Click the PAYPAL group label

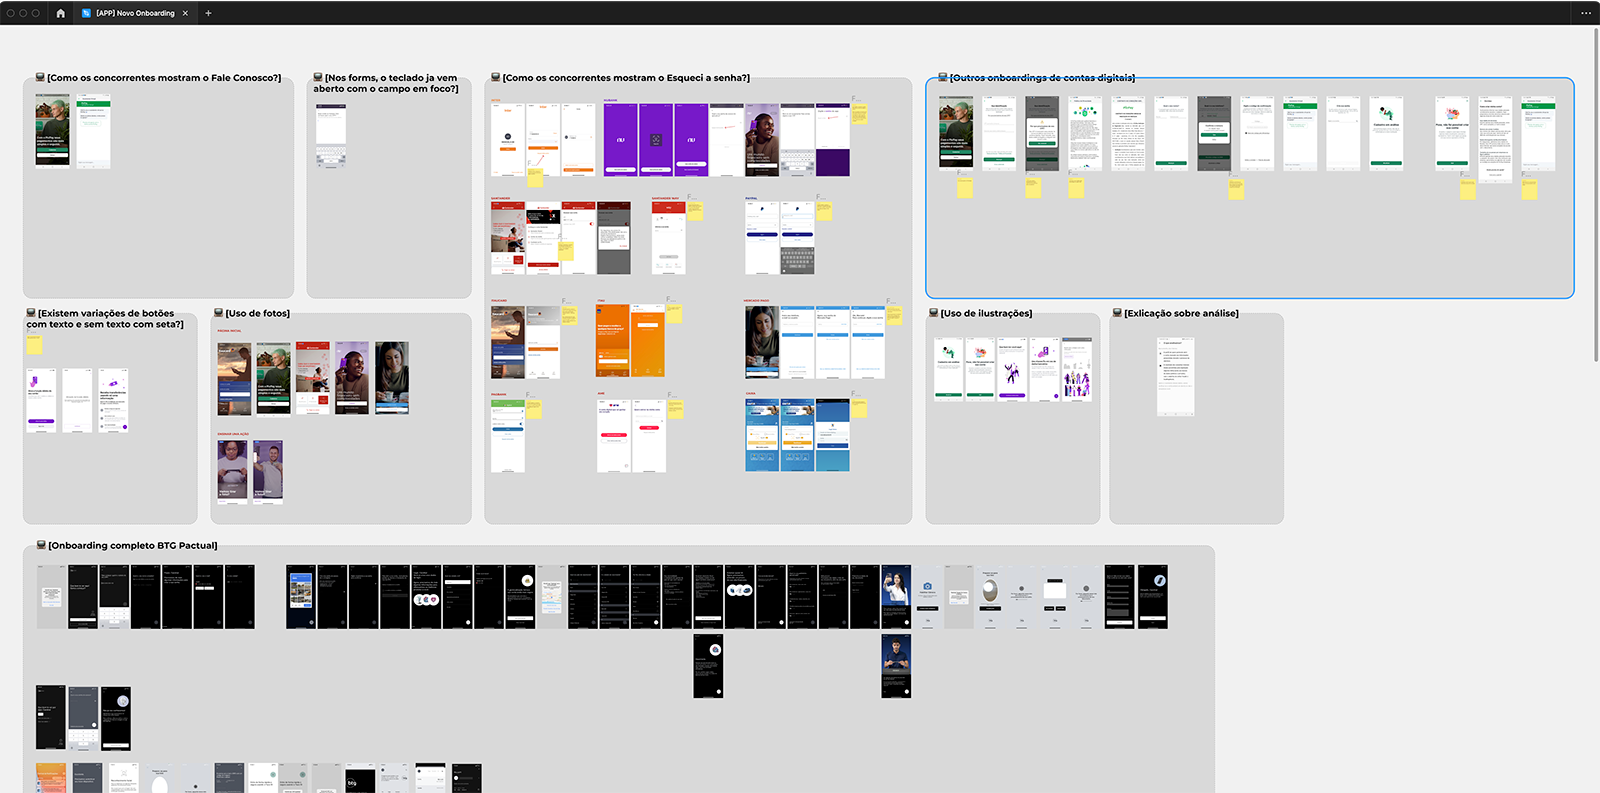tap(751, 198)
